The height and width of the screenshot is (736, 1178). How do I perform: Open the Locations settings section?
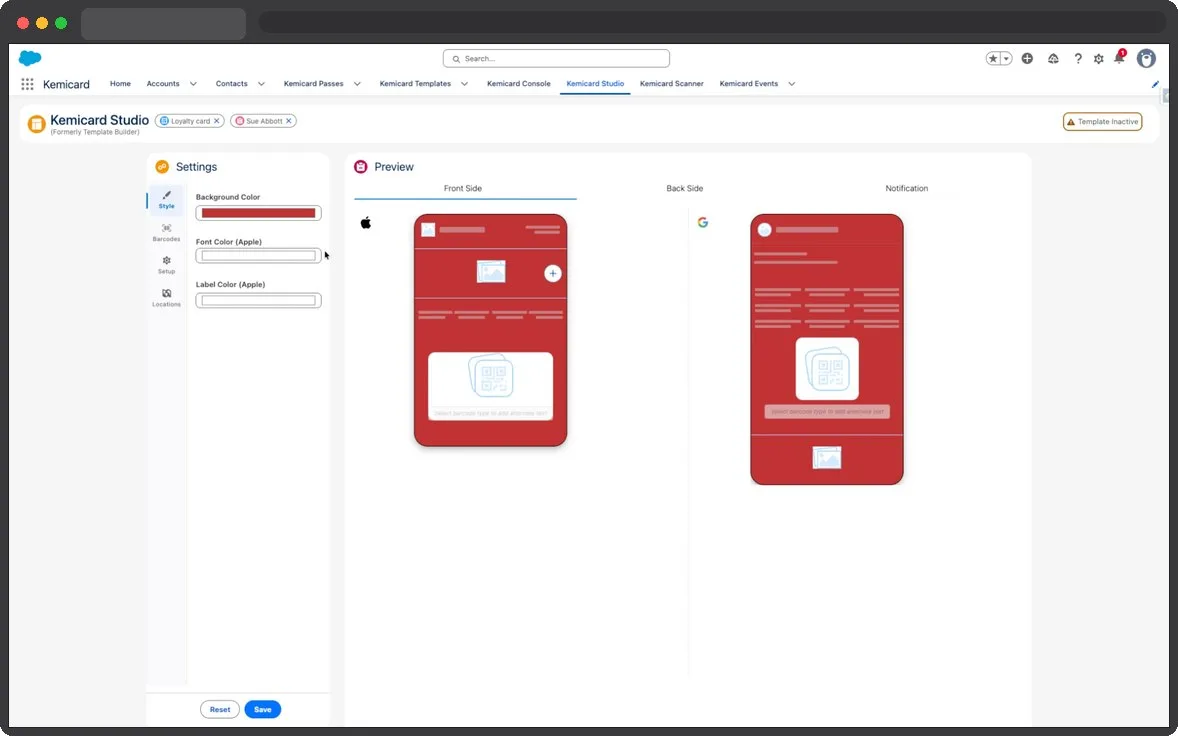click(x=166, y=298)
